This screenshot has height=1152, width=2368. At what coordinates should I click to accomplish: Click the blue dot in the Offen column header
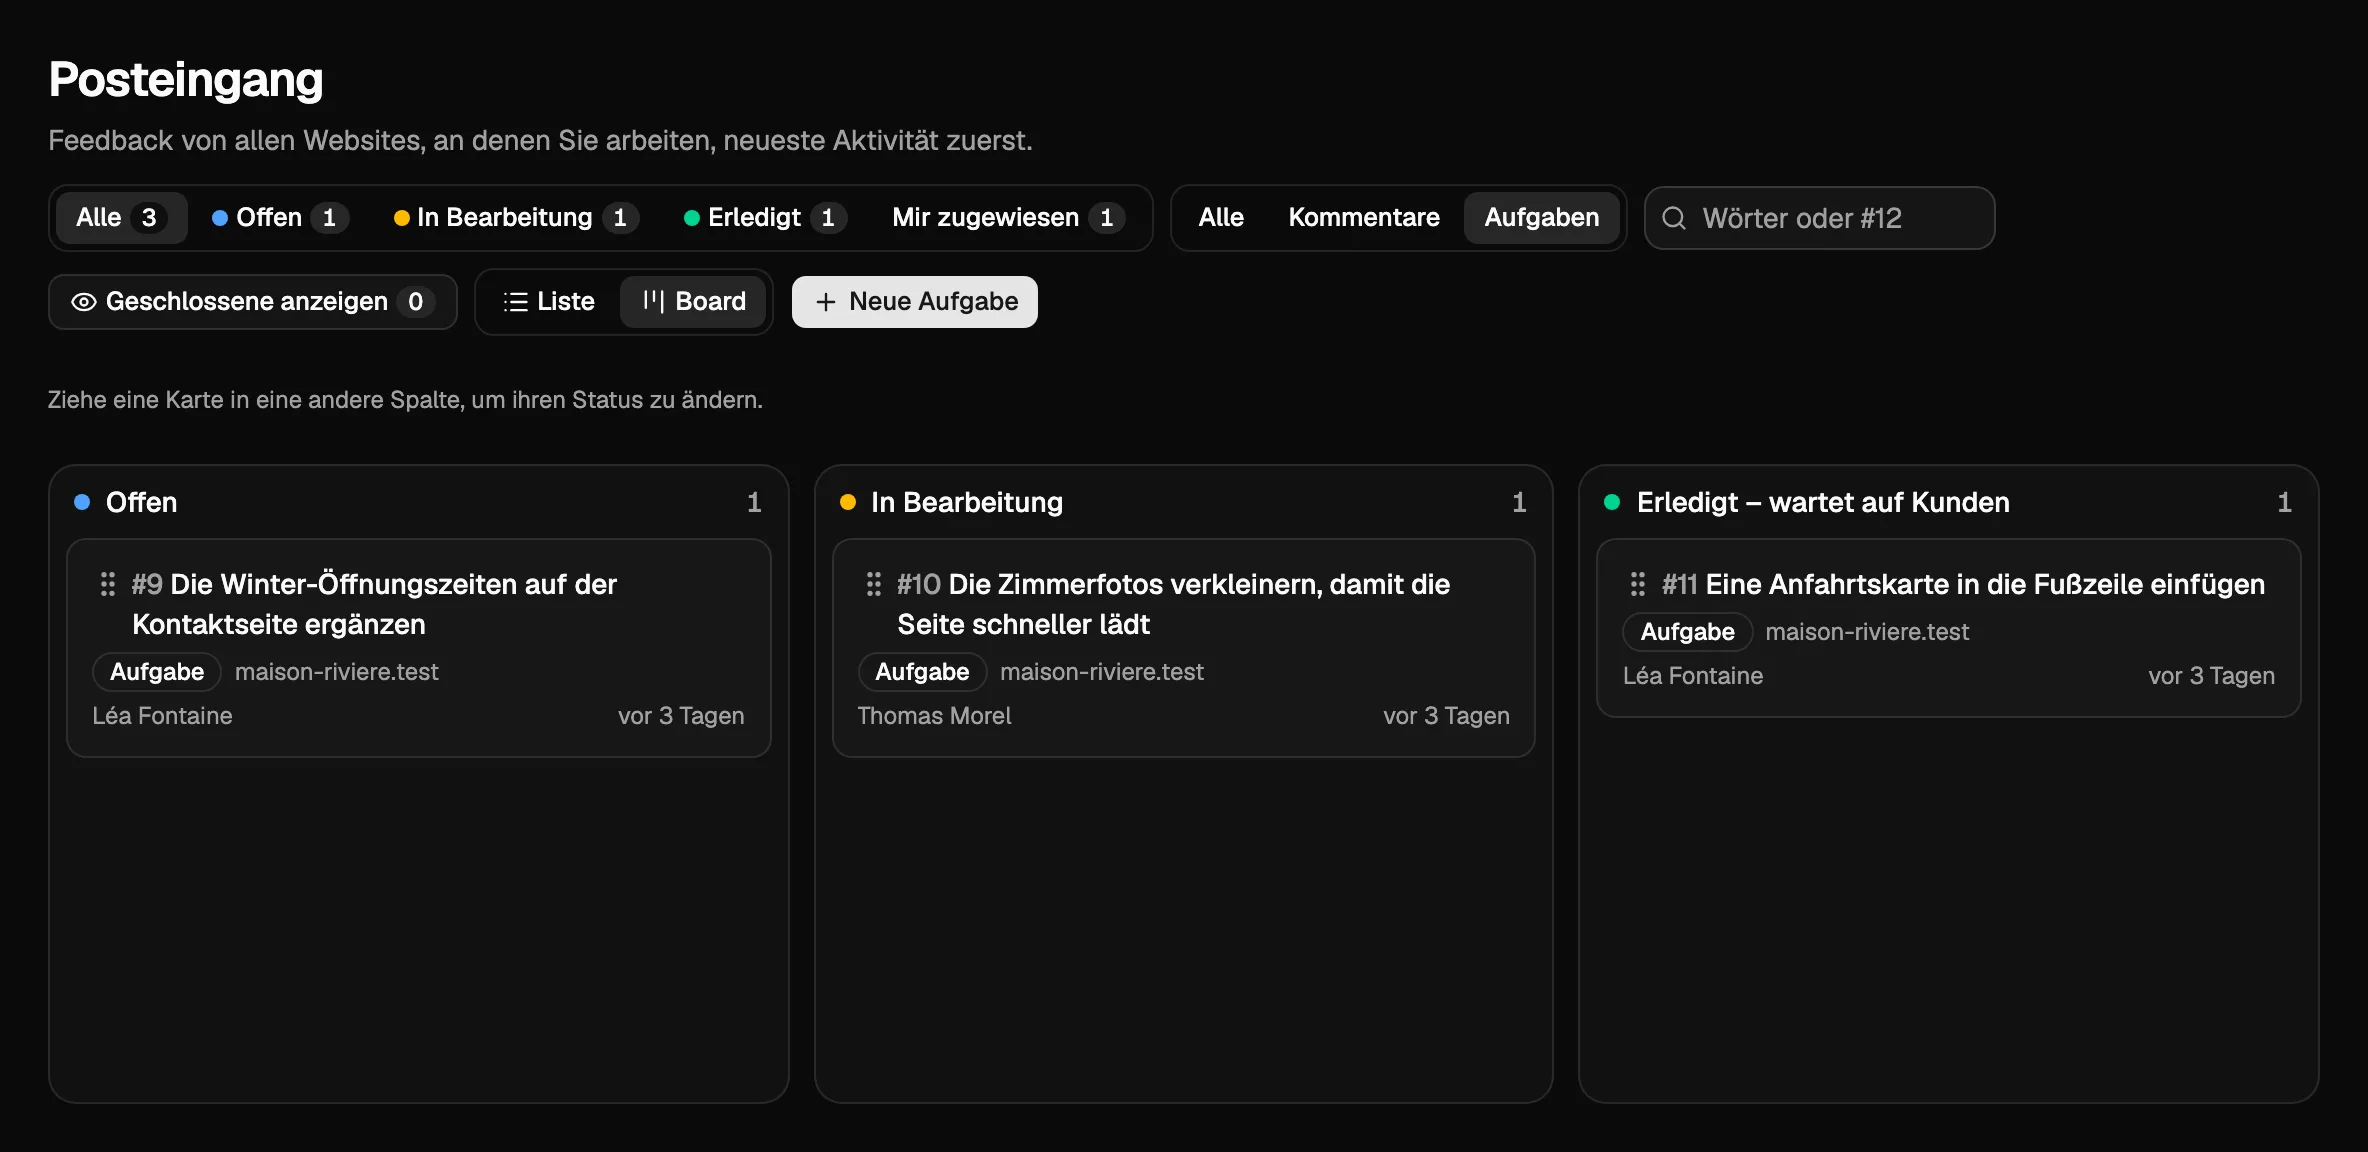(x=83, y=502)
